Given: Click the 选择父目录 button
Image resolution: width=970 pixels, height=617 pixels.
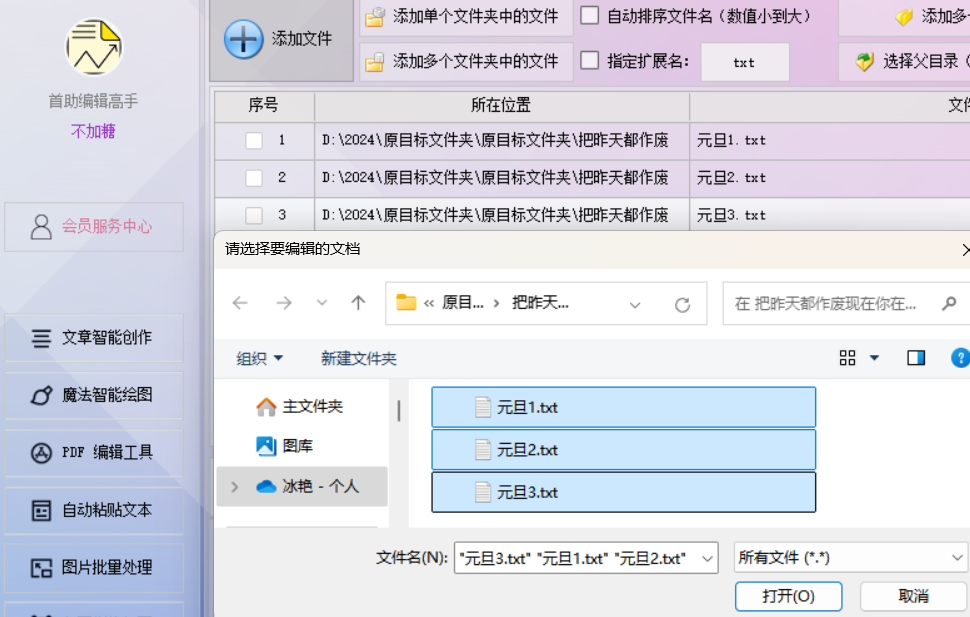Looking at the screenshot, I should 904,62.
